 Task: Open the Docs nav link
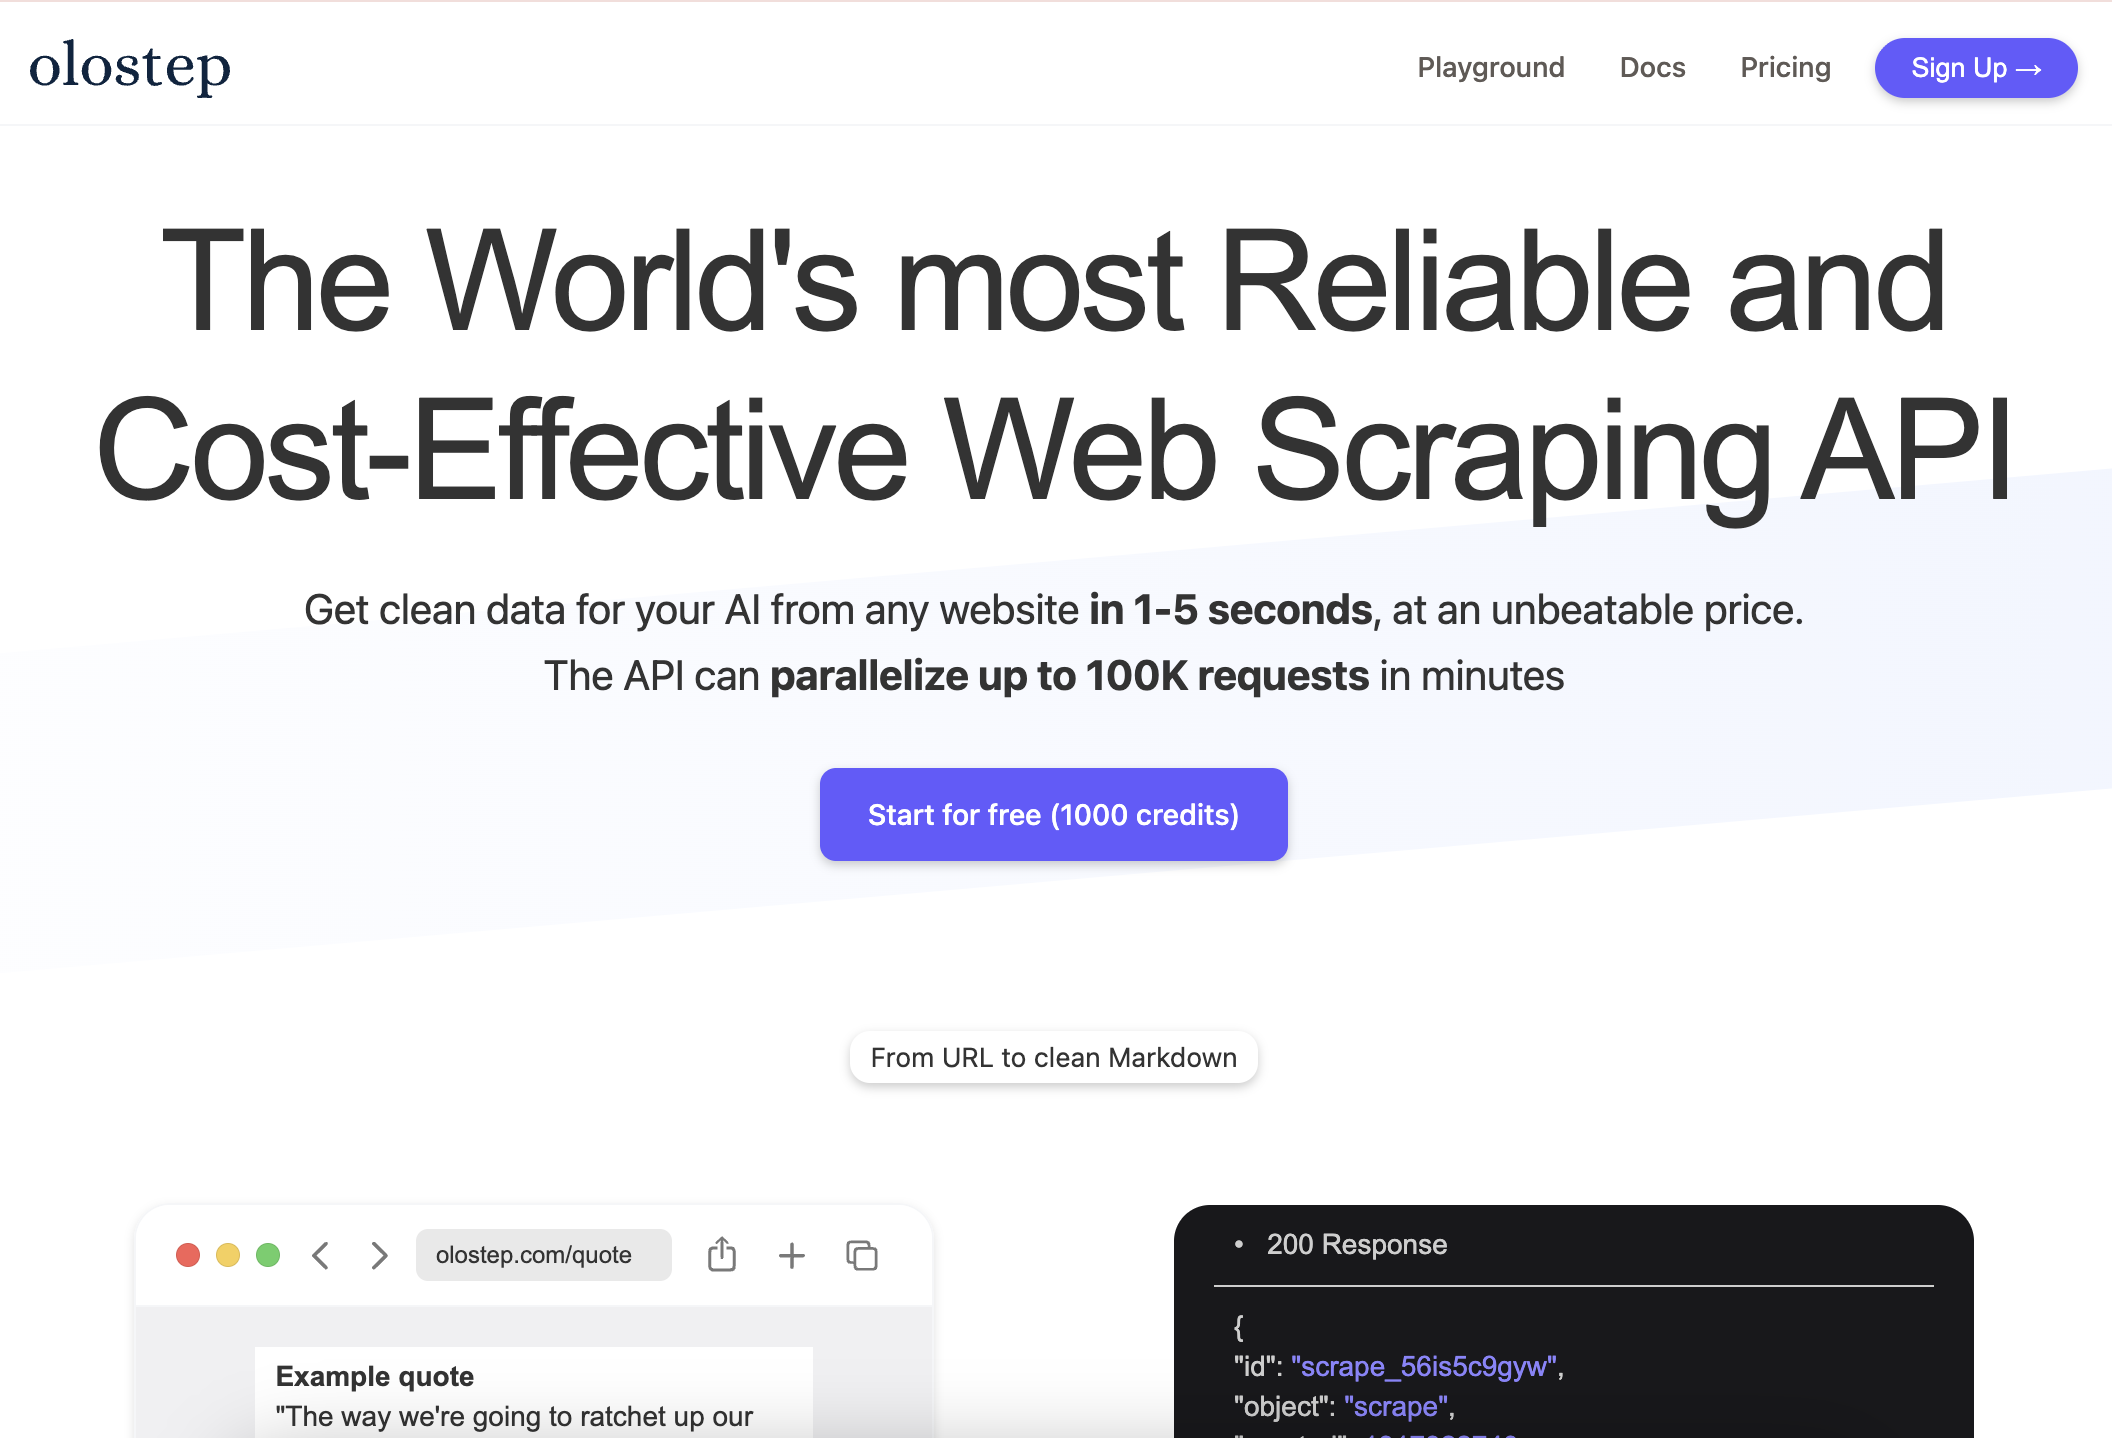(1652, 67)
